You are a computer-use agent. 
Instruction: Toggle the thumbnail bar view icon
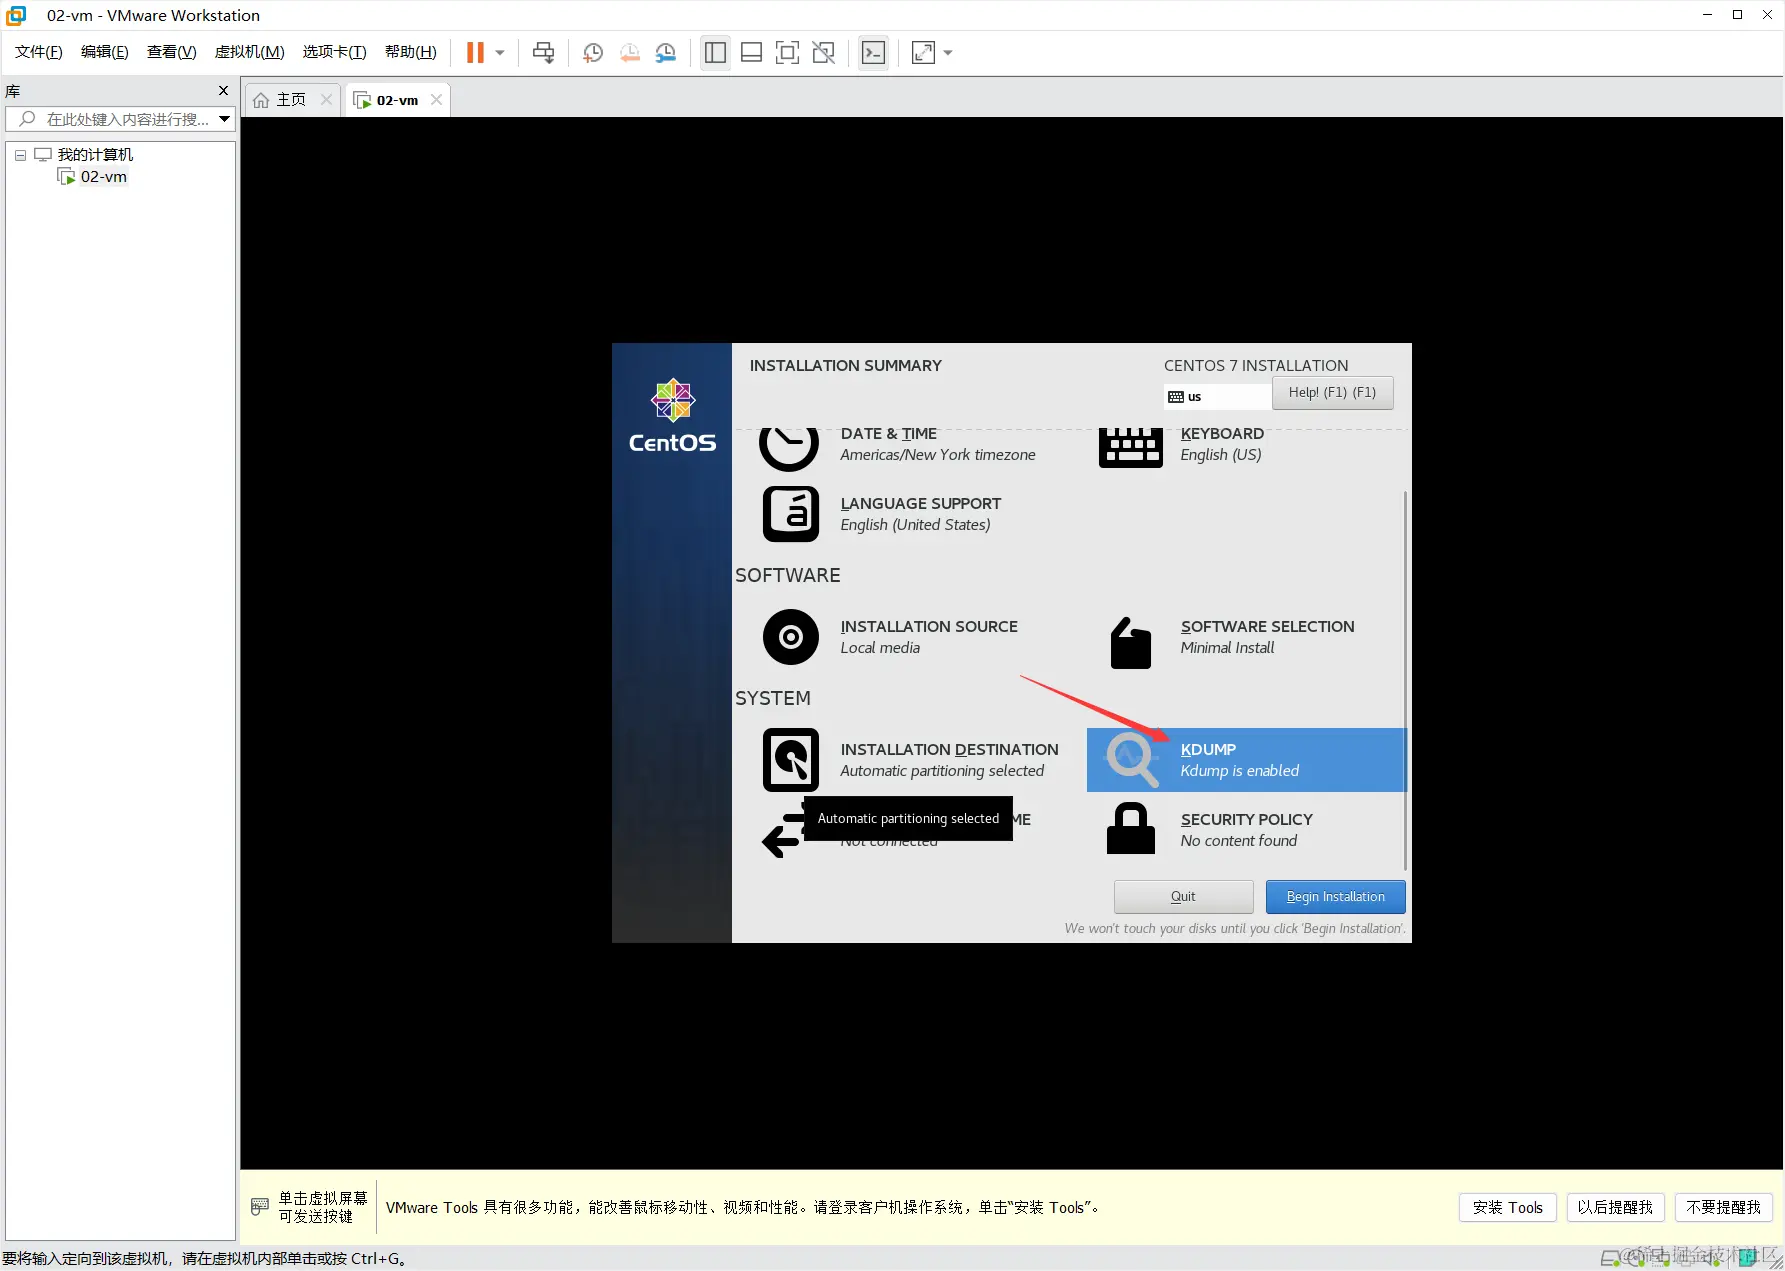tap(751, 53)
